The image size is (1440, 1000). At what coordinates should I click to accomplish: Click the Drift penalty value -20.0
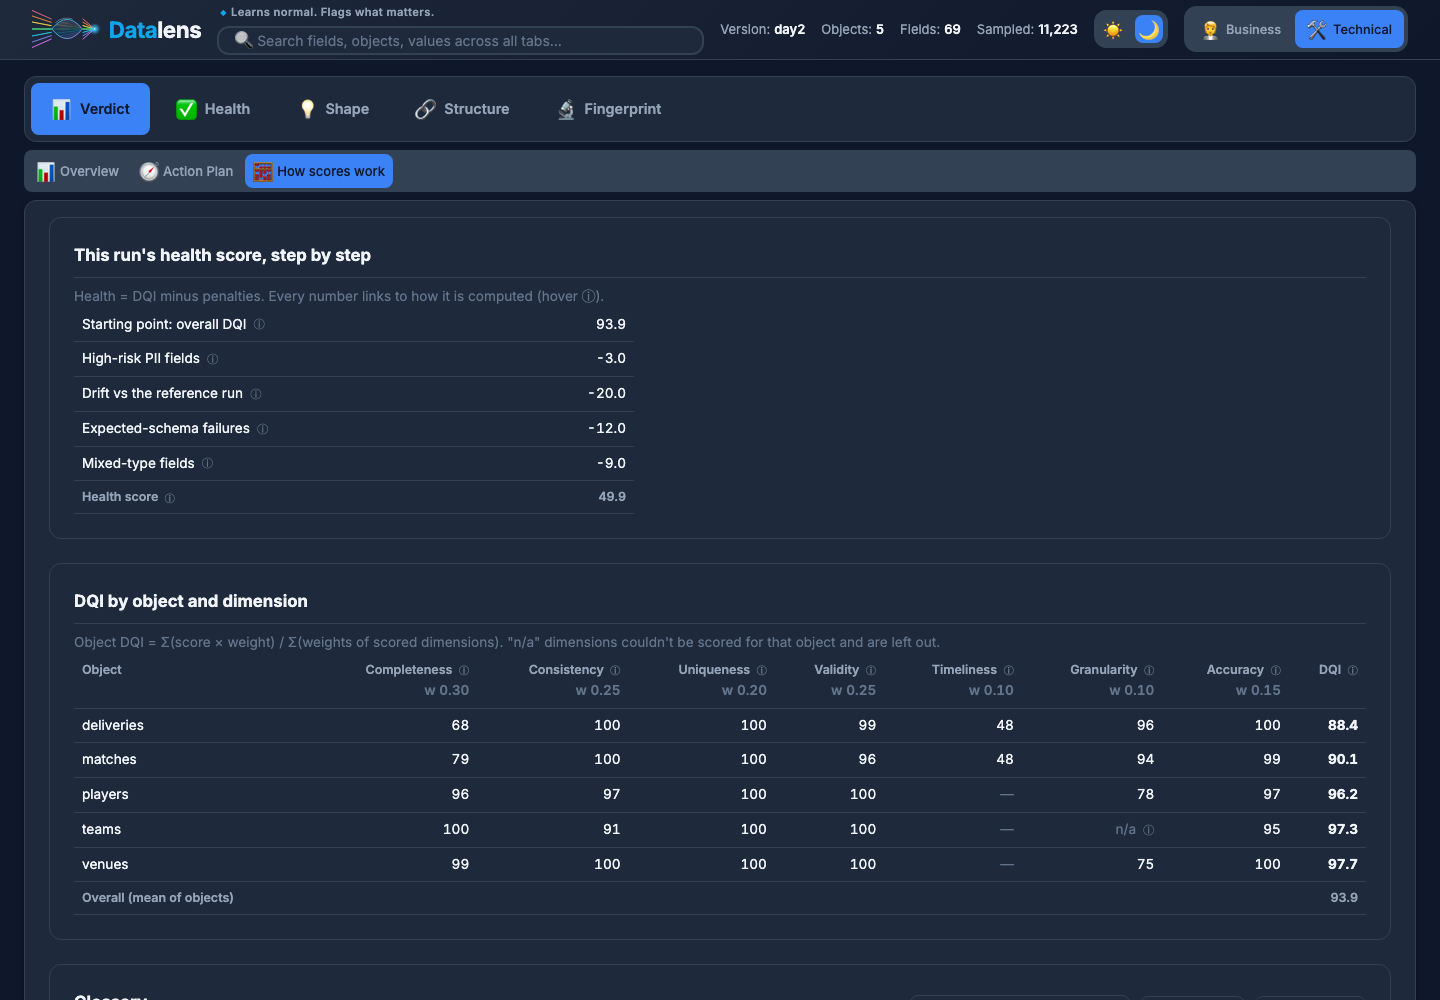pos(607,393)
